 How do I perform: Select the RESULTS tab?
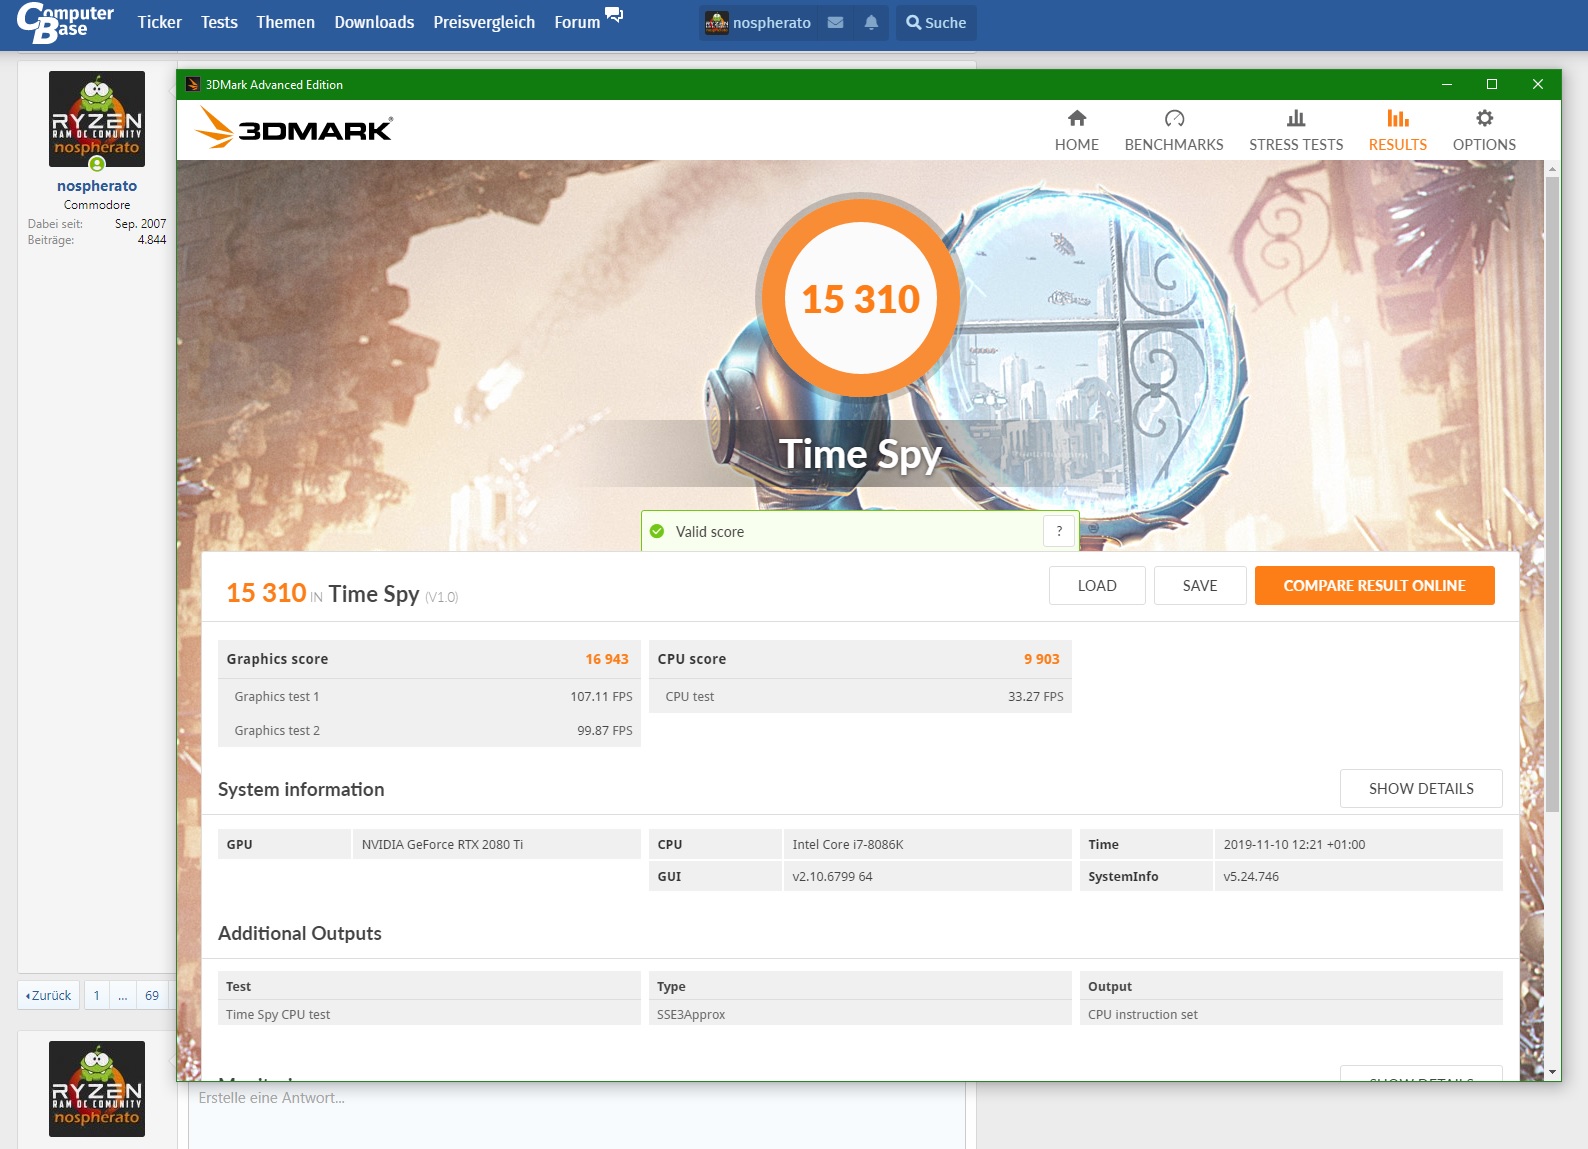tap(1398, 131)
